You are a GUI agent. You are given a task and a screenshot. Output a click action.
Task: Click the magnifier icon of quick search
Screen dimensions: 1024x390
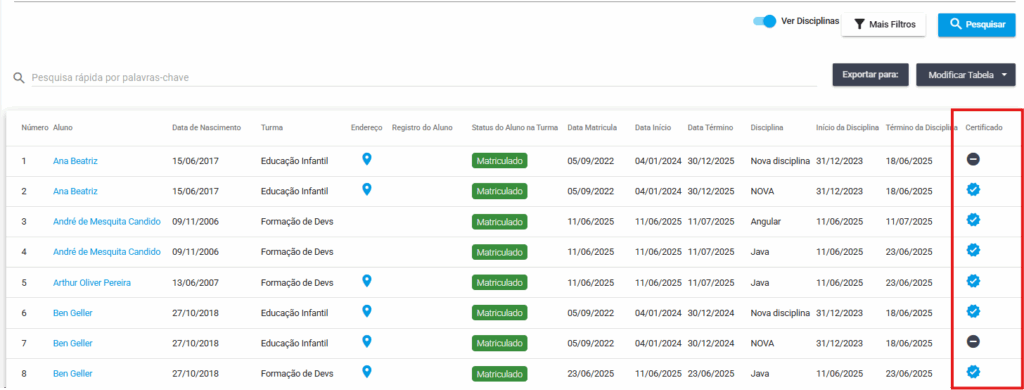(20, 78)
